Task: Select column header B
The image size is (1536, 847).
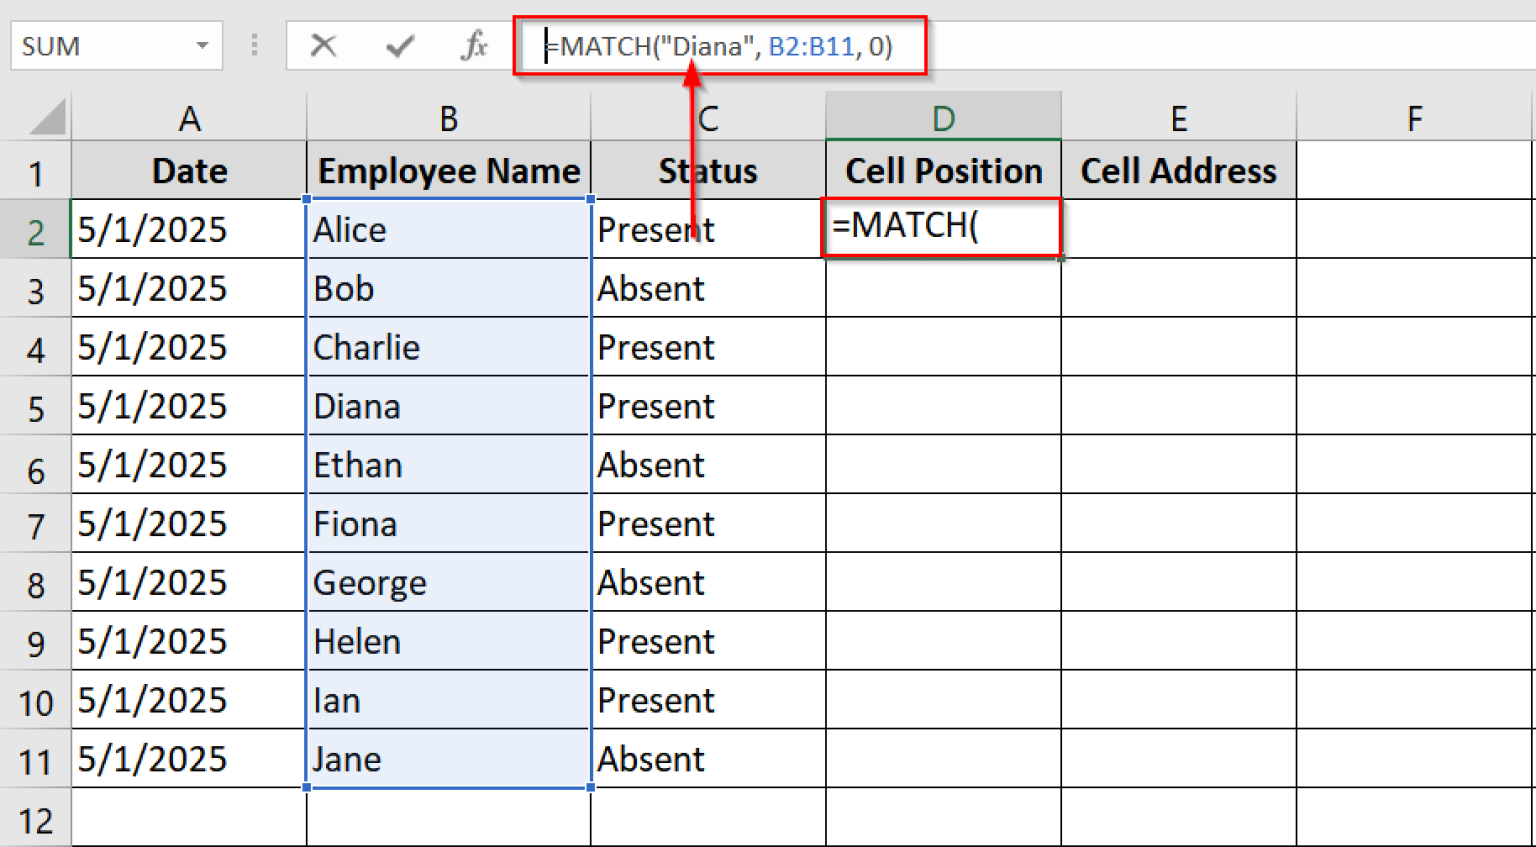Action: click(448, 117)
